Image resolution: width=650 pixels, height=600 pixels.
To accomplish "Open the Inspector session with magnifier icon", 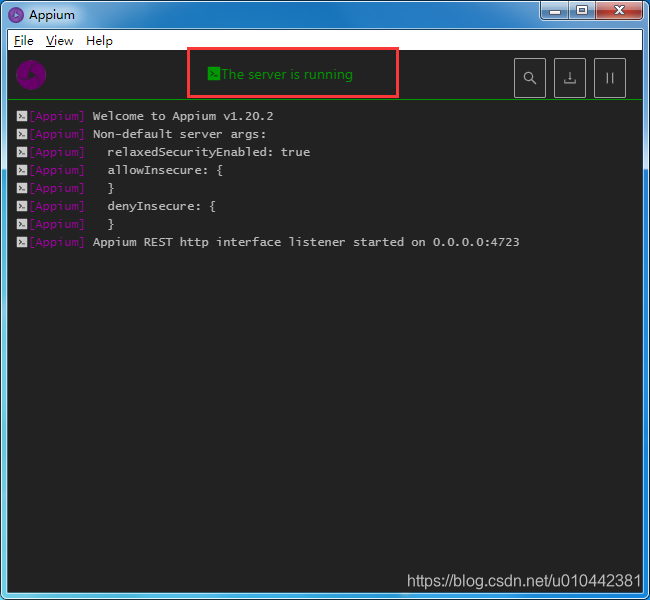I will pyautogui.click(x=529, y=78).
